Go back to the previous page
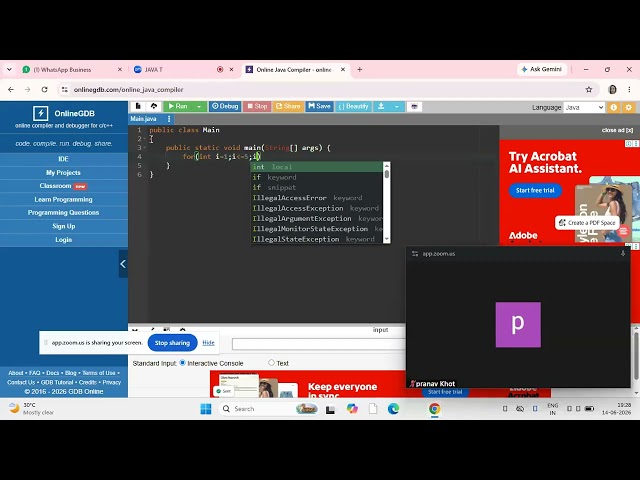The width and height of the screenshot is (640, 480). pyautogui.click(x=11, y=89)
